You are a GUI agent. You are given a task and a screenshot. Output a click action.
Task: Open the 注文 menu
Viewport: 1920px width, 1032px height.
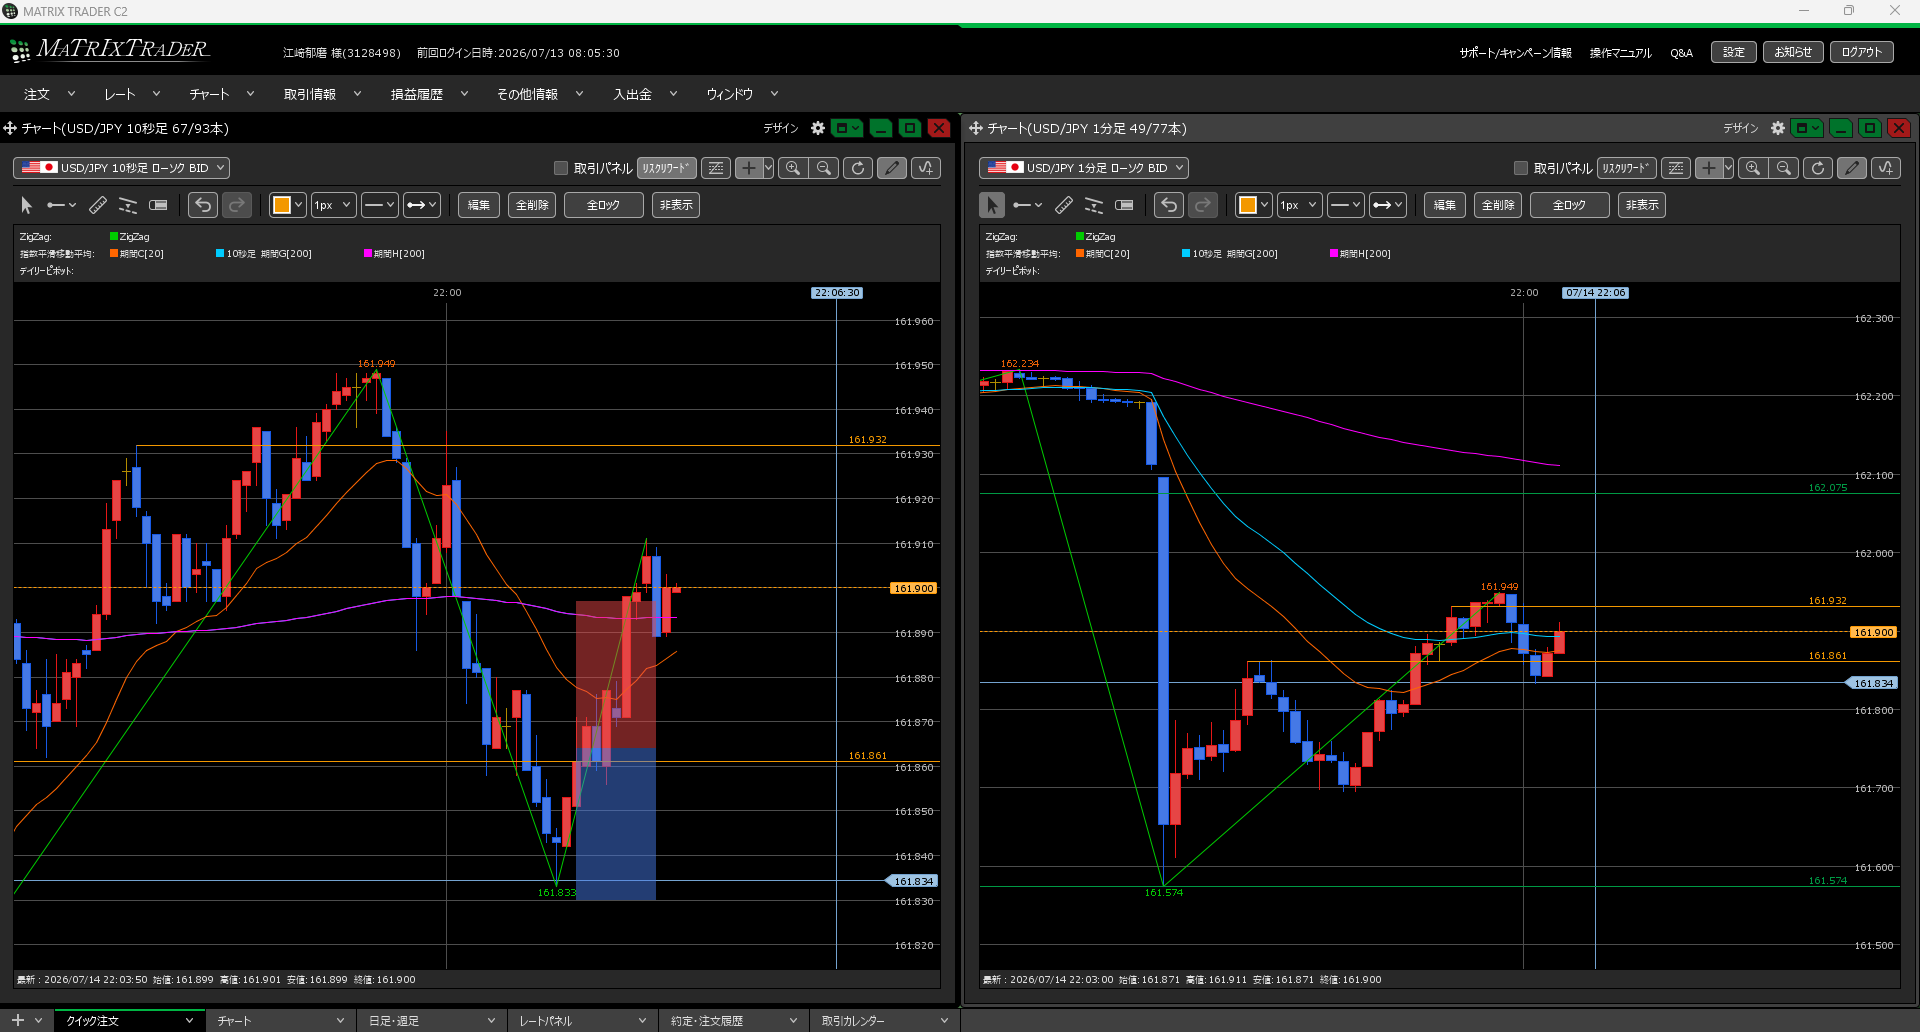click(49, 94)
